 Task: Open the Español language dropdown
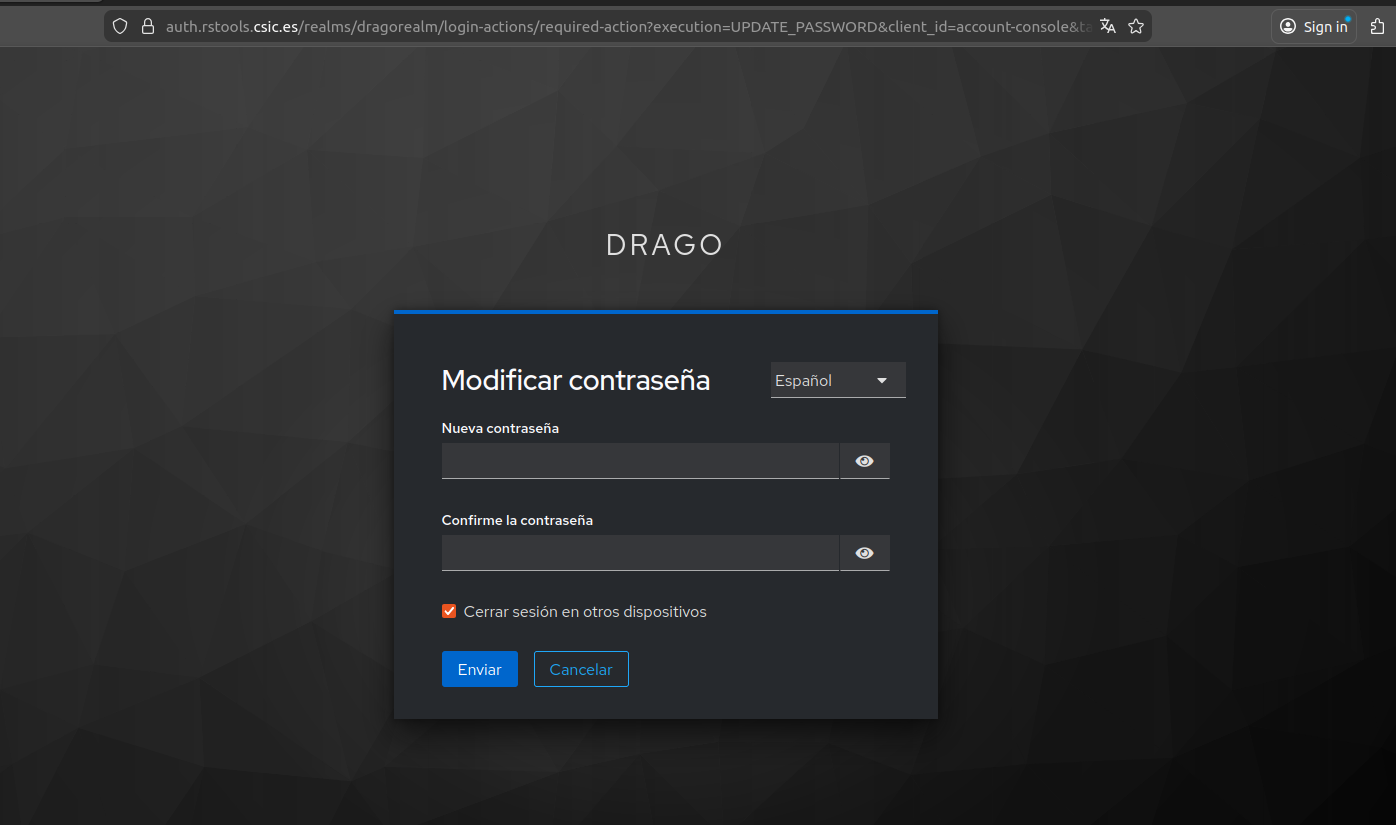click(837, 380)
